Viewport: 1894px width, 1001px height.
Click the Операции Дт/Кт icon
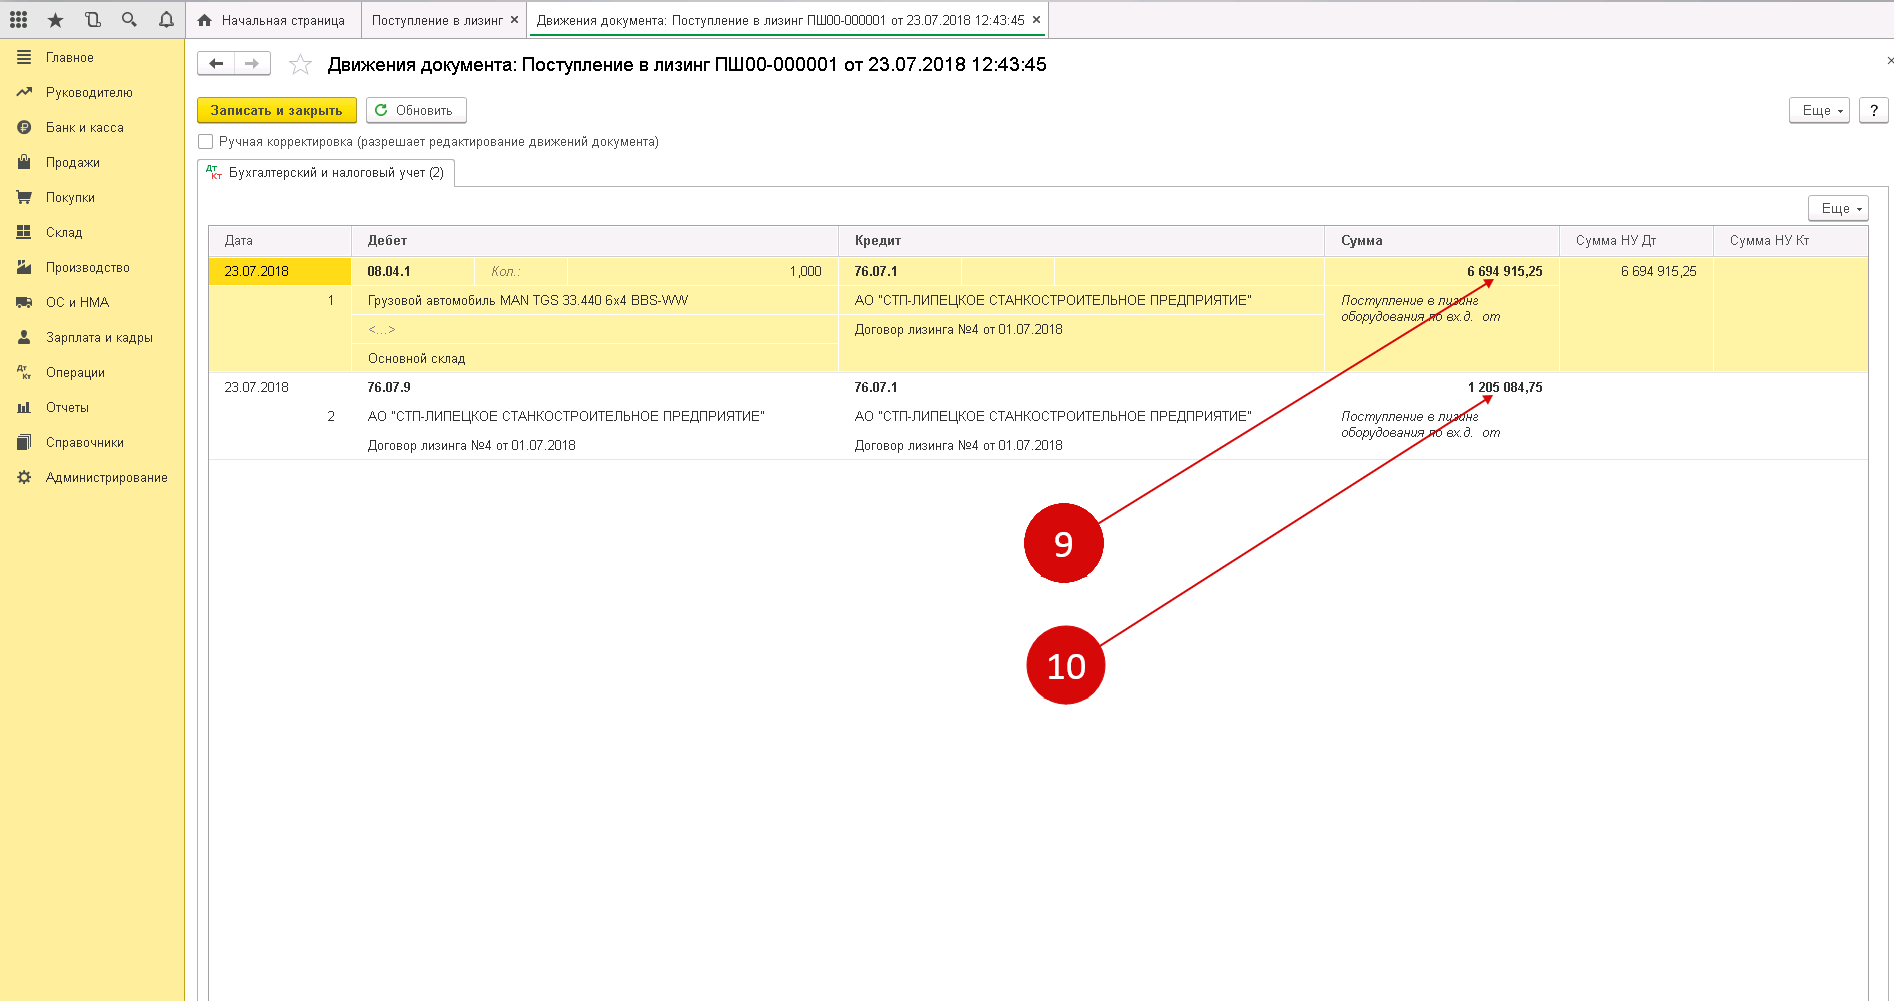coord(24,372)
